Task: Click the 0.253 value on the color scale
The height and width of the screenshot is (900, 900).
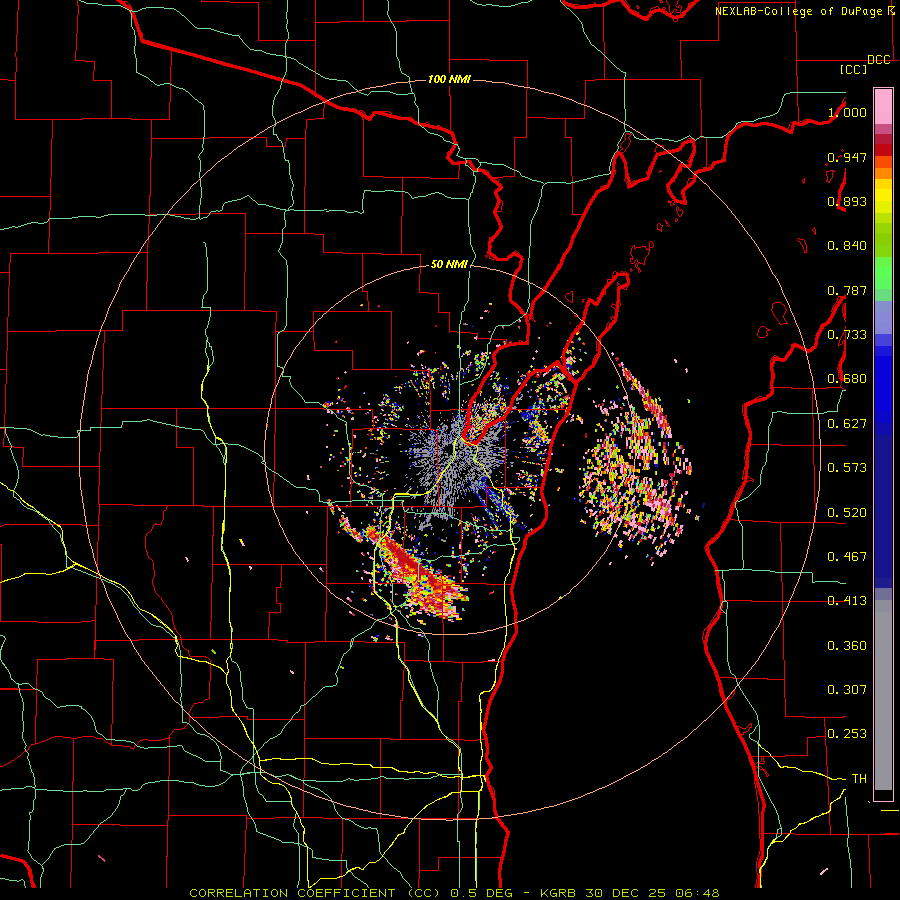Action: pos(847,734)
